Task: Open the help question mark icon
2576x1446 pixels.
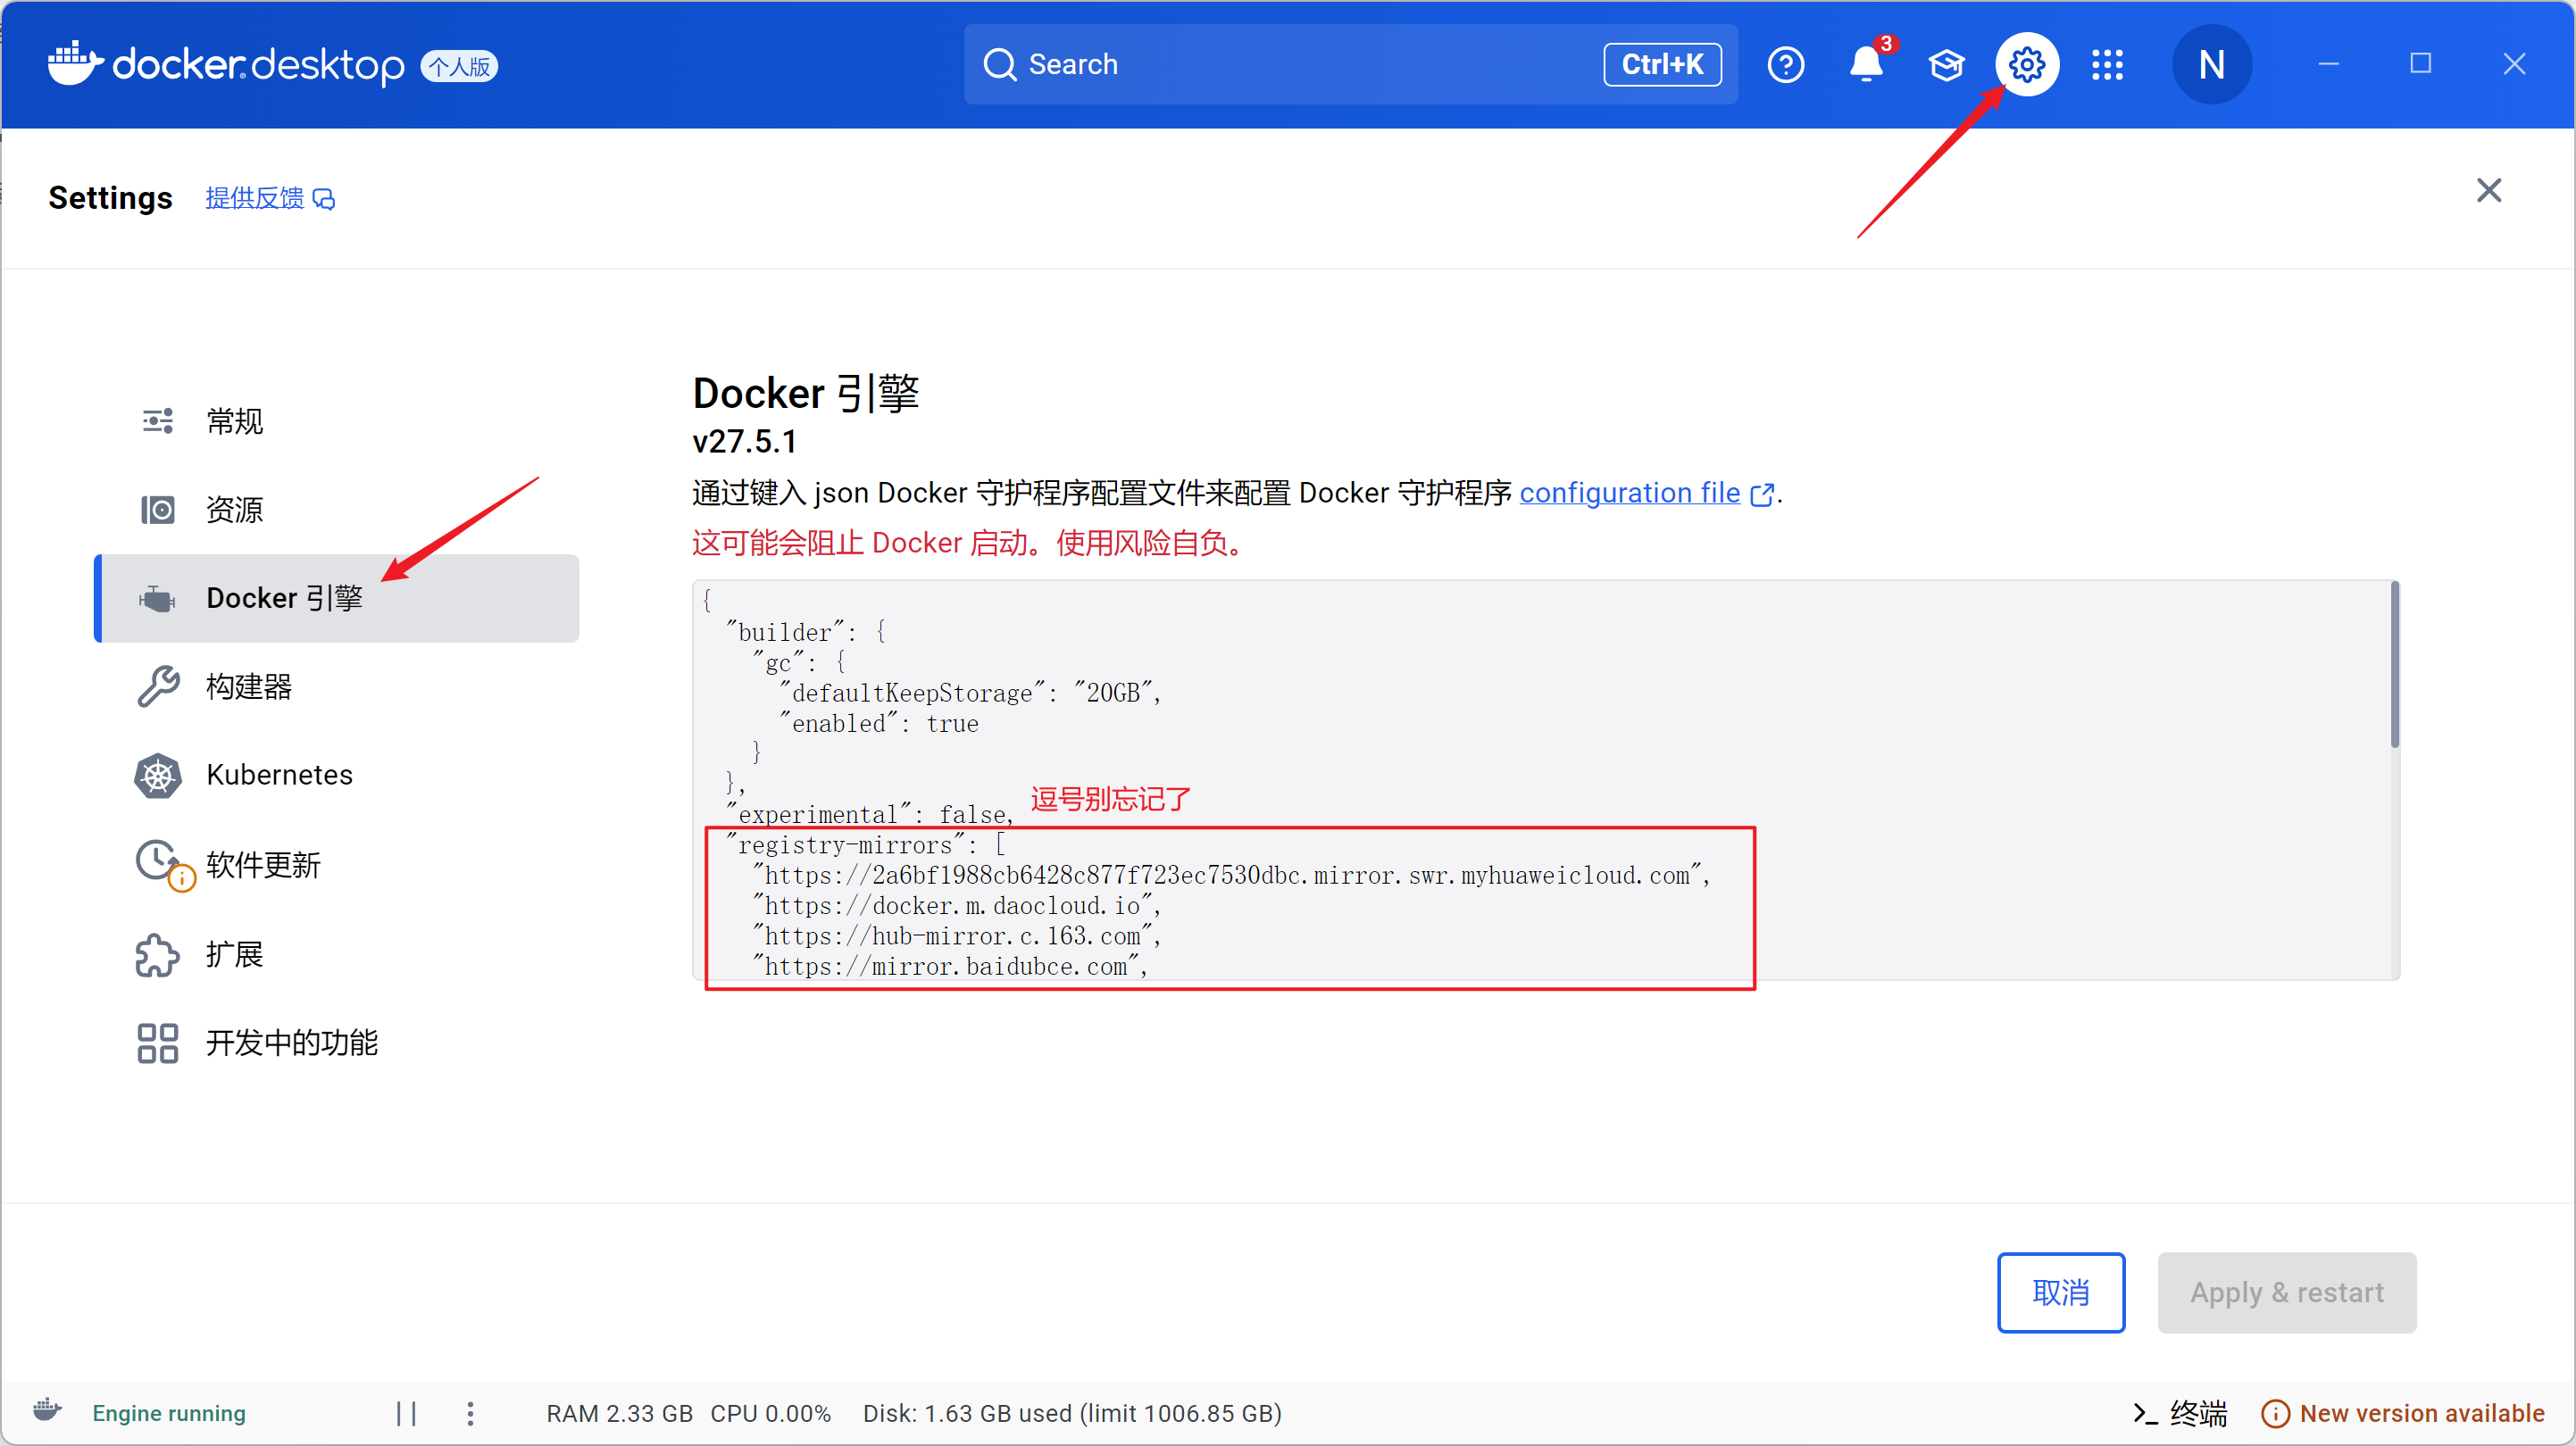Action: (x=1786, y=64)
